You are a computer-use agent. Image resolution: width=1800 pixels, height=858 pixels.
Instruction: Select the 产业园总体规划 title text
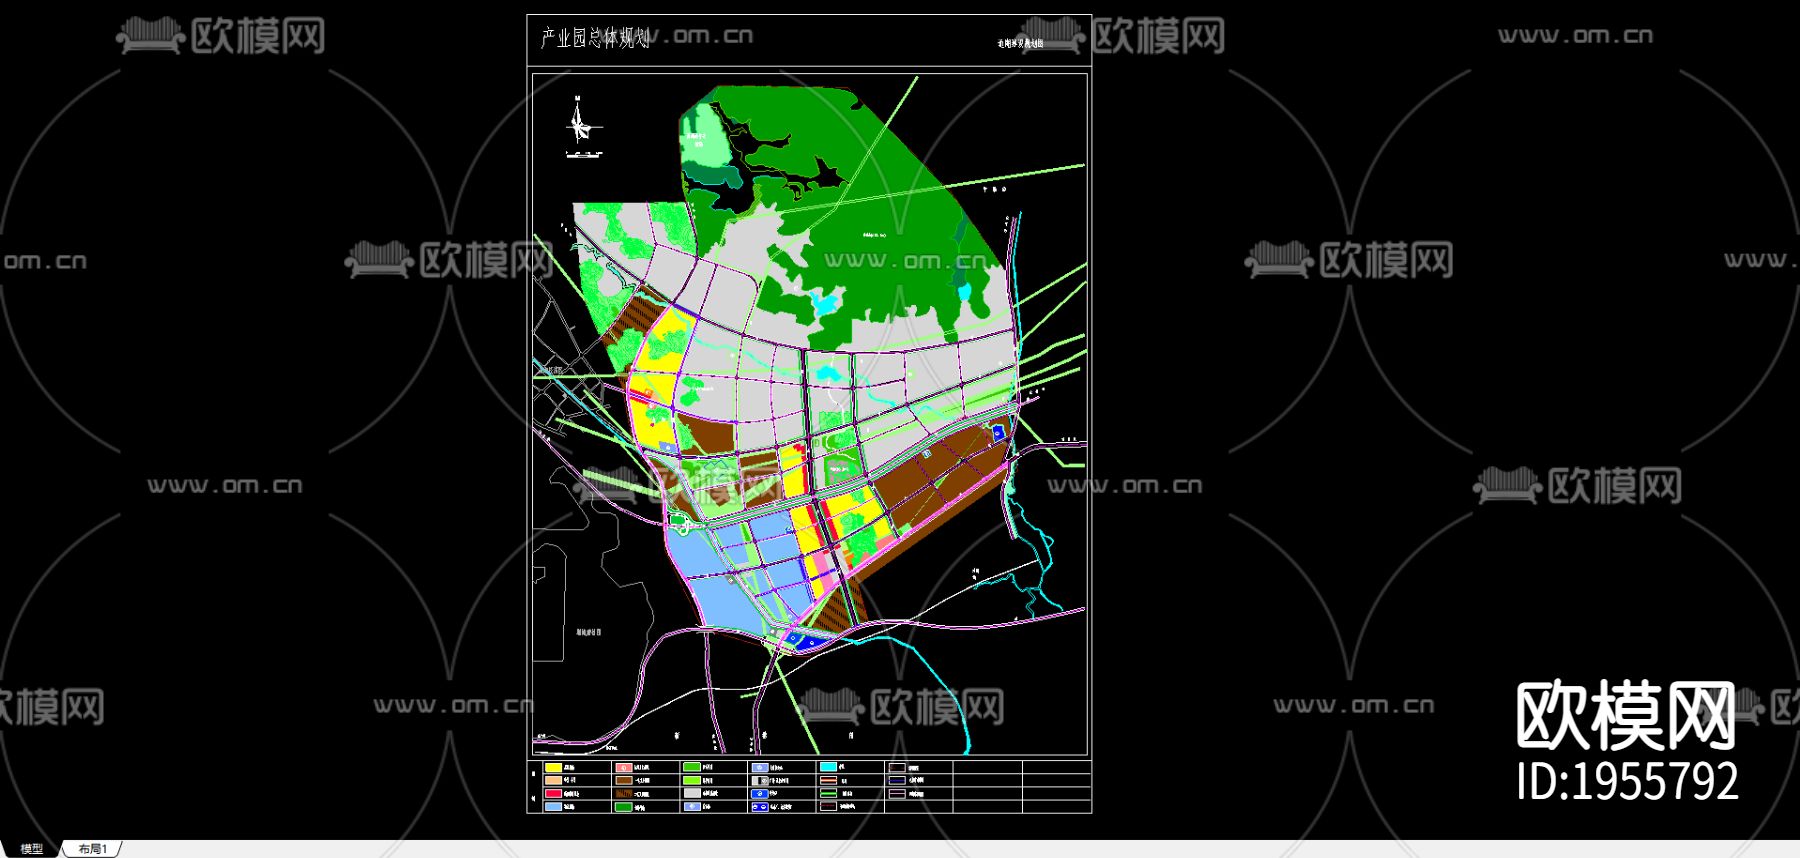pyautogui.click(x=594, y=38)
